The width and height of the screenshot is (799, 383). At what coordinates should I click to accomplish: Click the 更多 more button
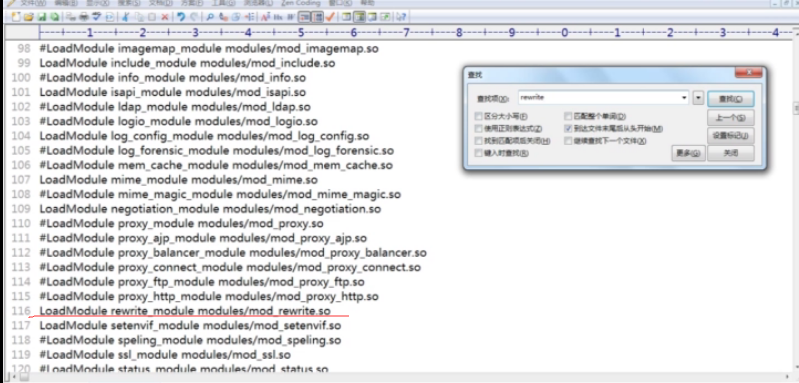coord(688,153)
